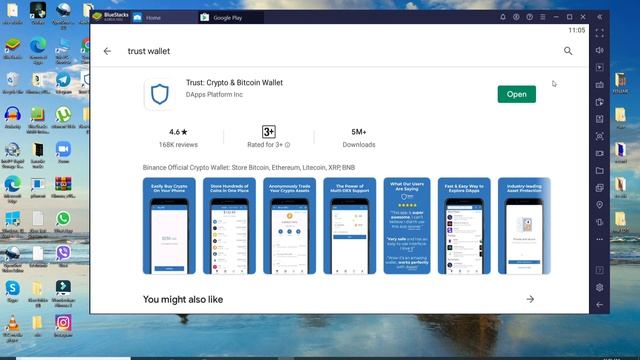Click the Android back arrow in the BlueStacks sidebar
Screen dimensions: 640x360
(599, 304)
